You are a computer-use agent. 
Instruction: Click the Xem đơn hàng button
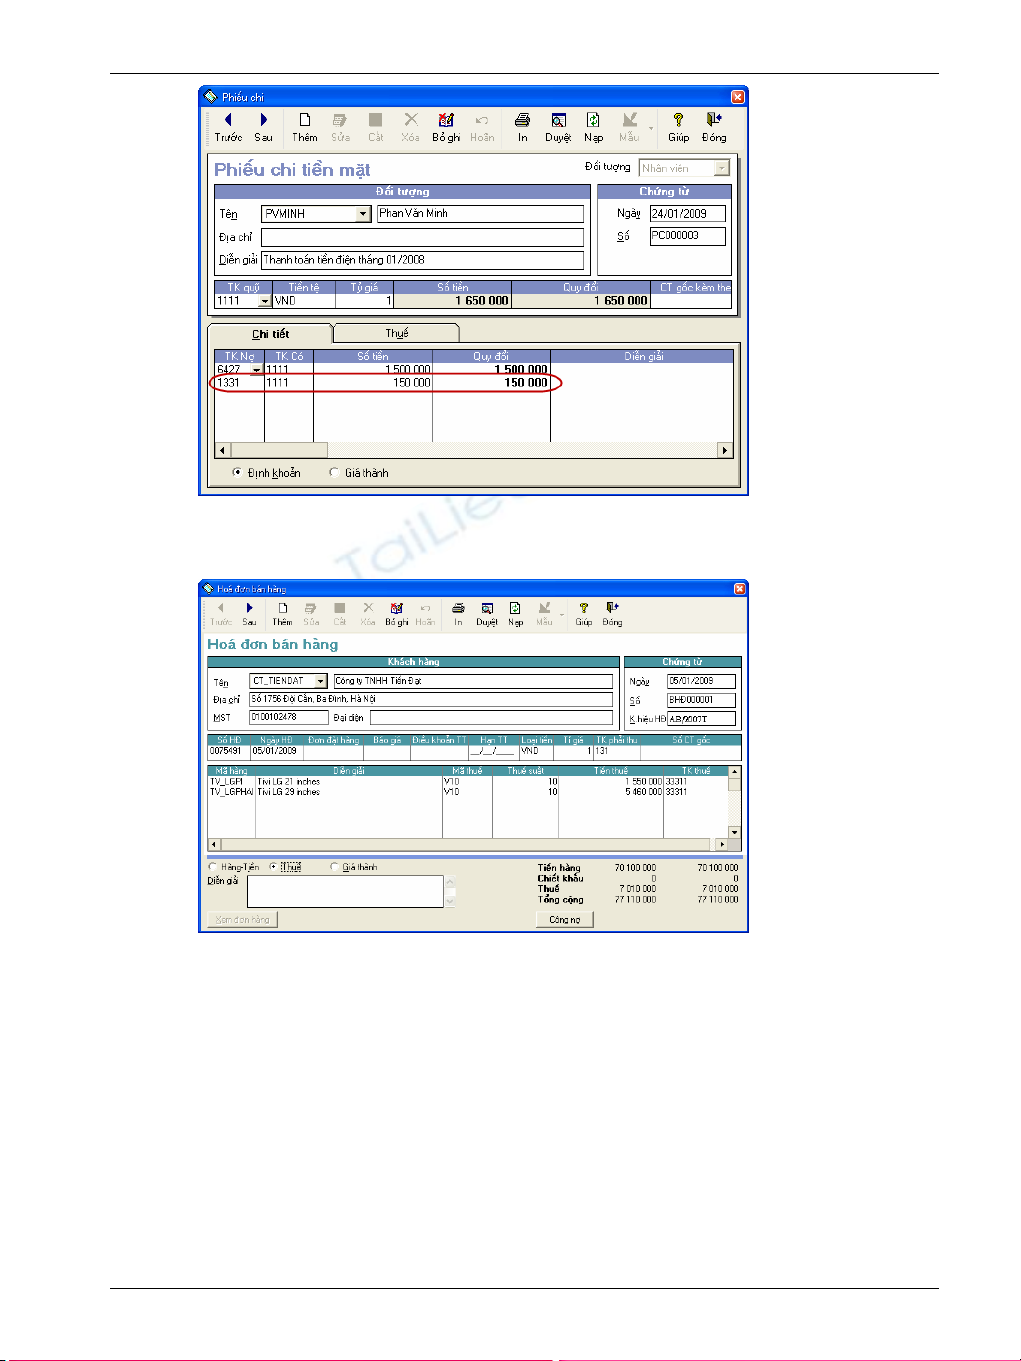(243, 919)
